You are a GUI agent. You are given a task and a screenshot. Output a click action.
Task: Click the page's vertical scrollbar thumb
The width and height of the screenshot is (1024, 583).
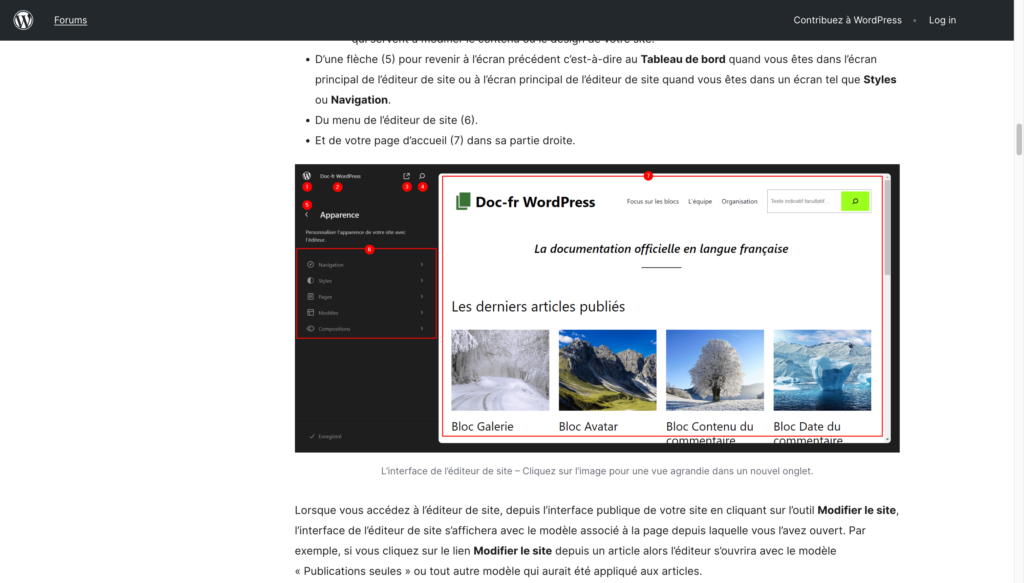(1019, 139)
